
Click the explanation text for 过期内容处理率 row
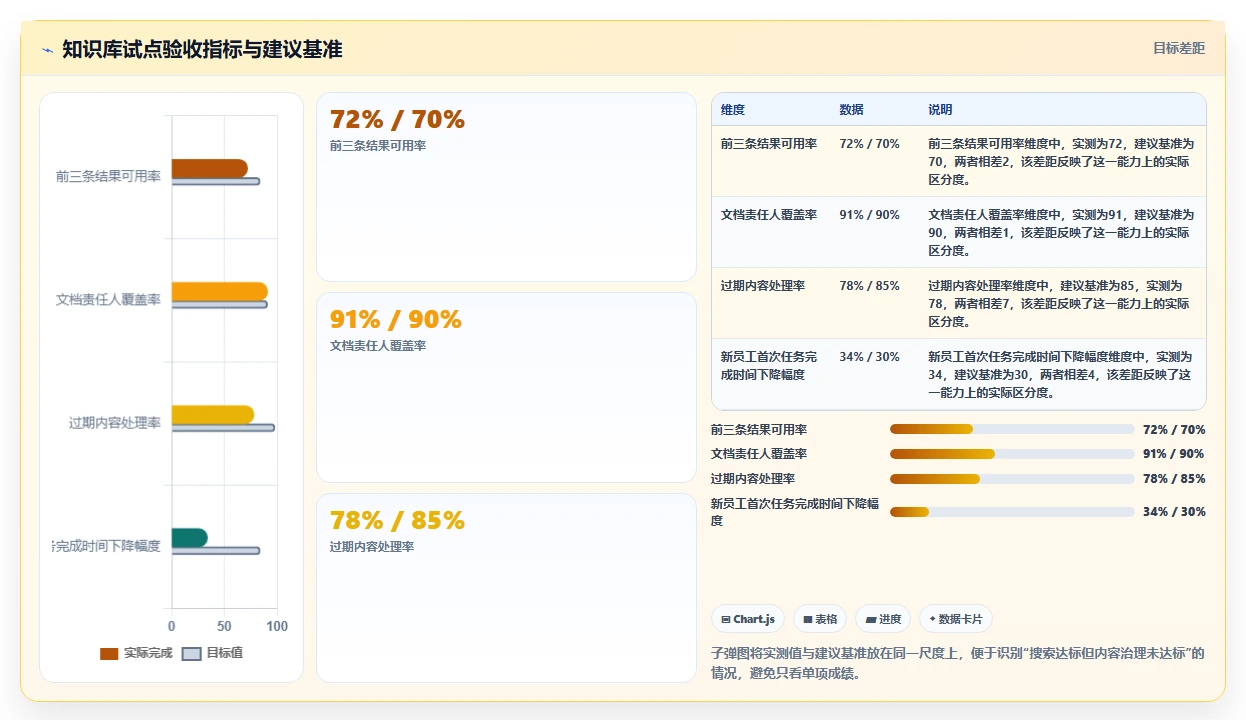1060,304
